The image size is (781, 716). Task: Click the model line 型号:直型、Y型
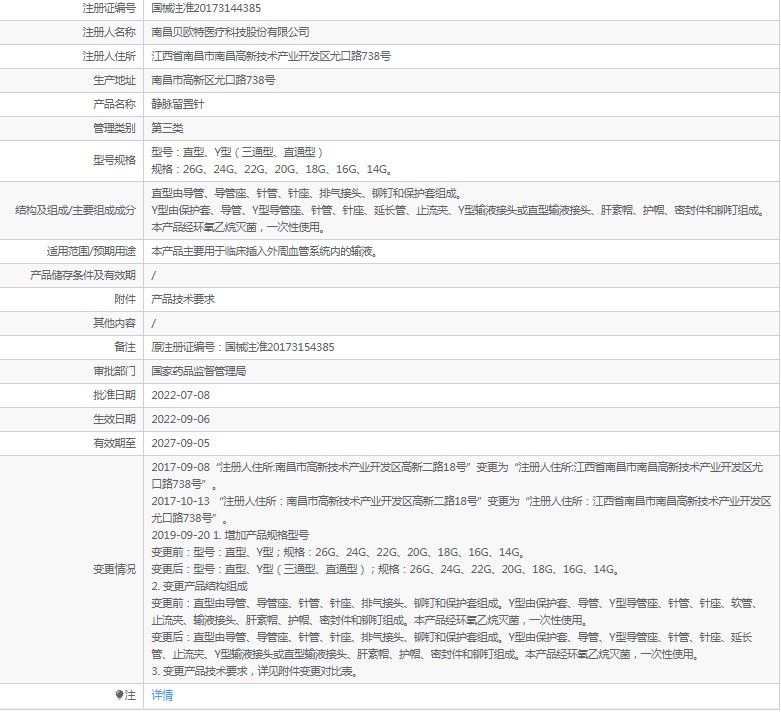[x=237, y=152]
